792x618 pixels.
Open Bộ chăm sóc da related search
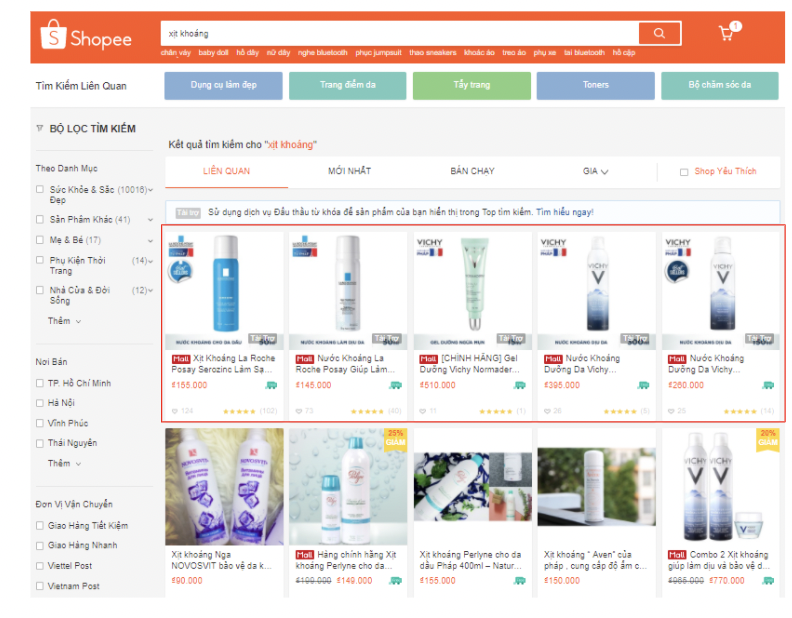[720, 85]
